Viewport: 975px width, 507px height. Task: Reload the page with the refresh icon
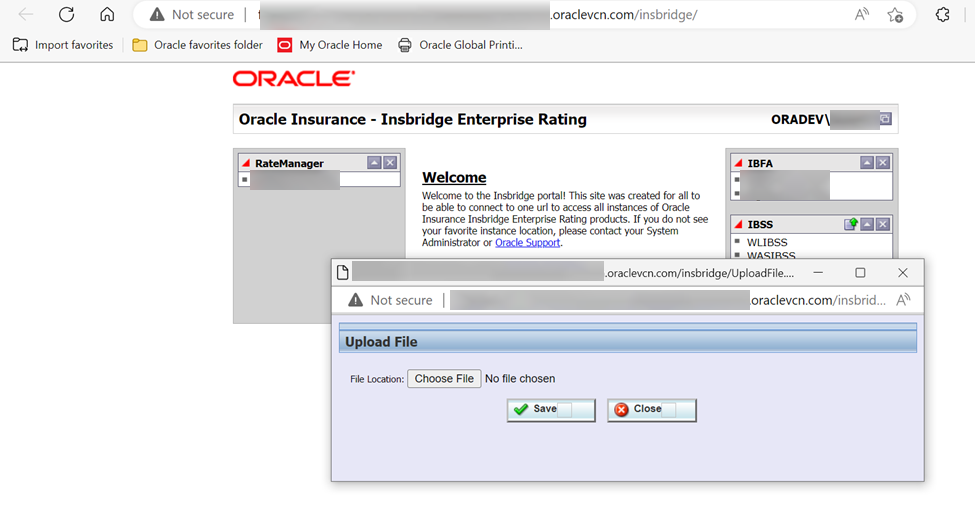67,14
